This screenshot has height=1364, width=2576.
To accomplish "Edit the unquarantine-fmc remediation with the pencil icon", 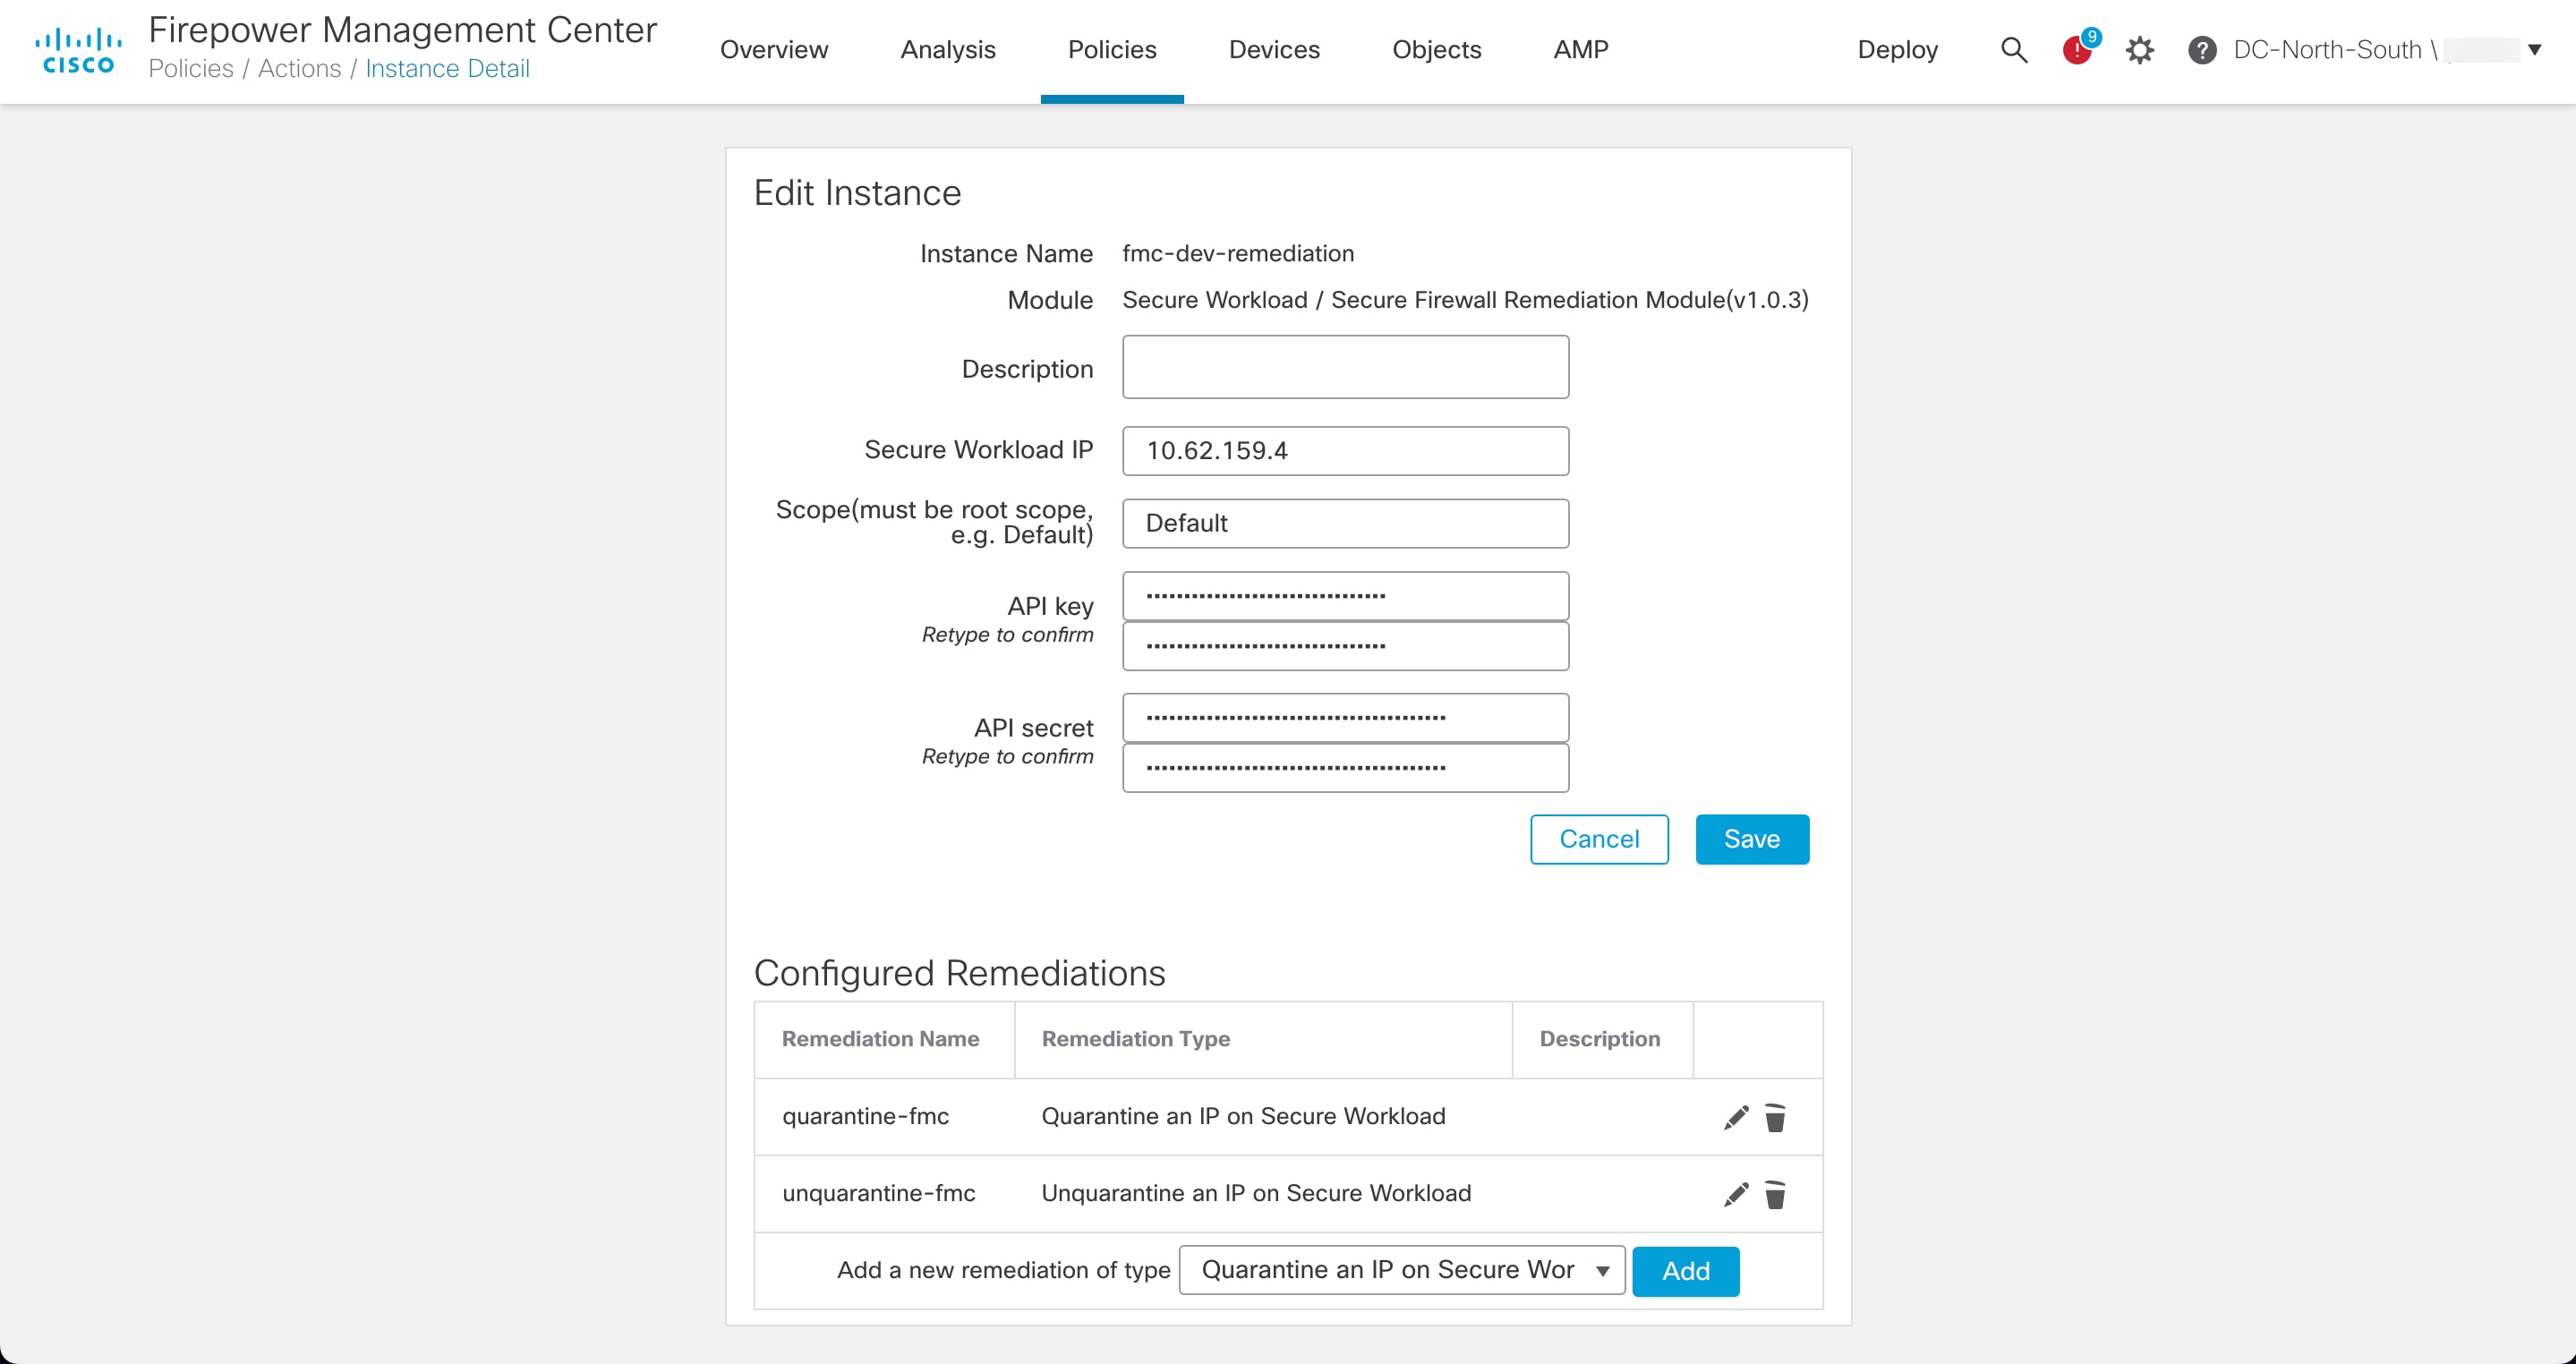I will [1736, 1193].
